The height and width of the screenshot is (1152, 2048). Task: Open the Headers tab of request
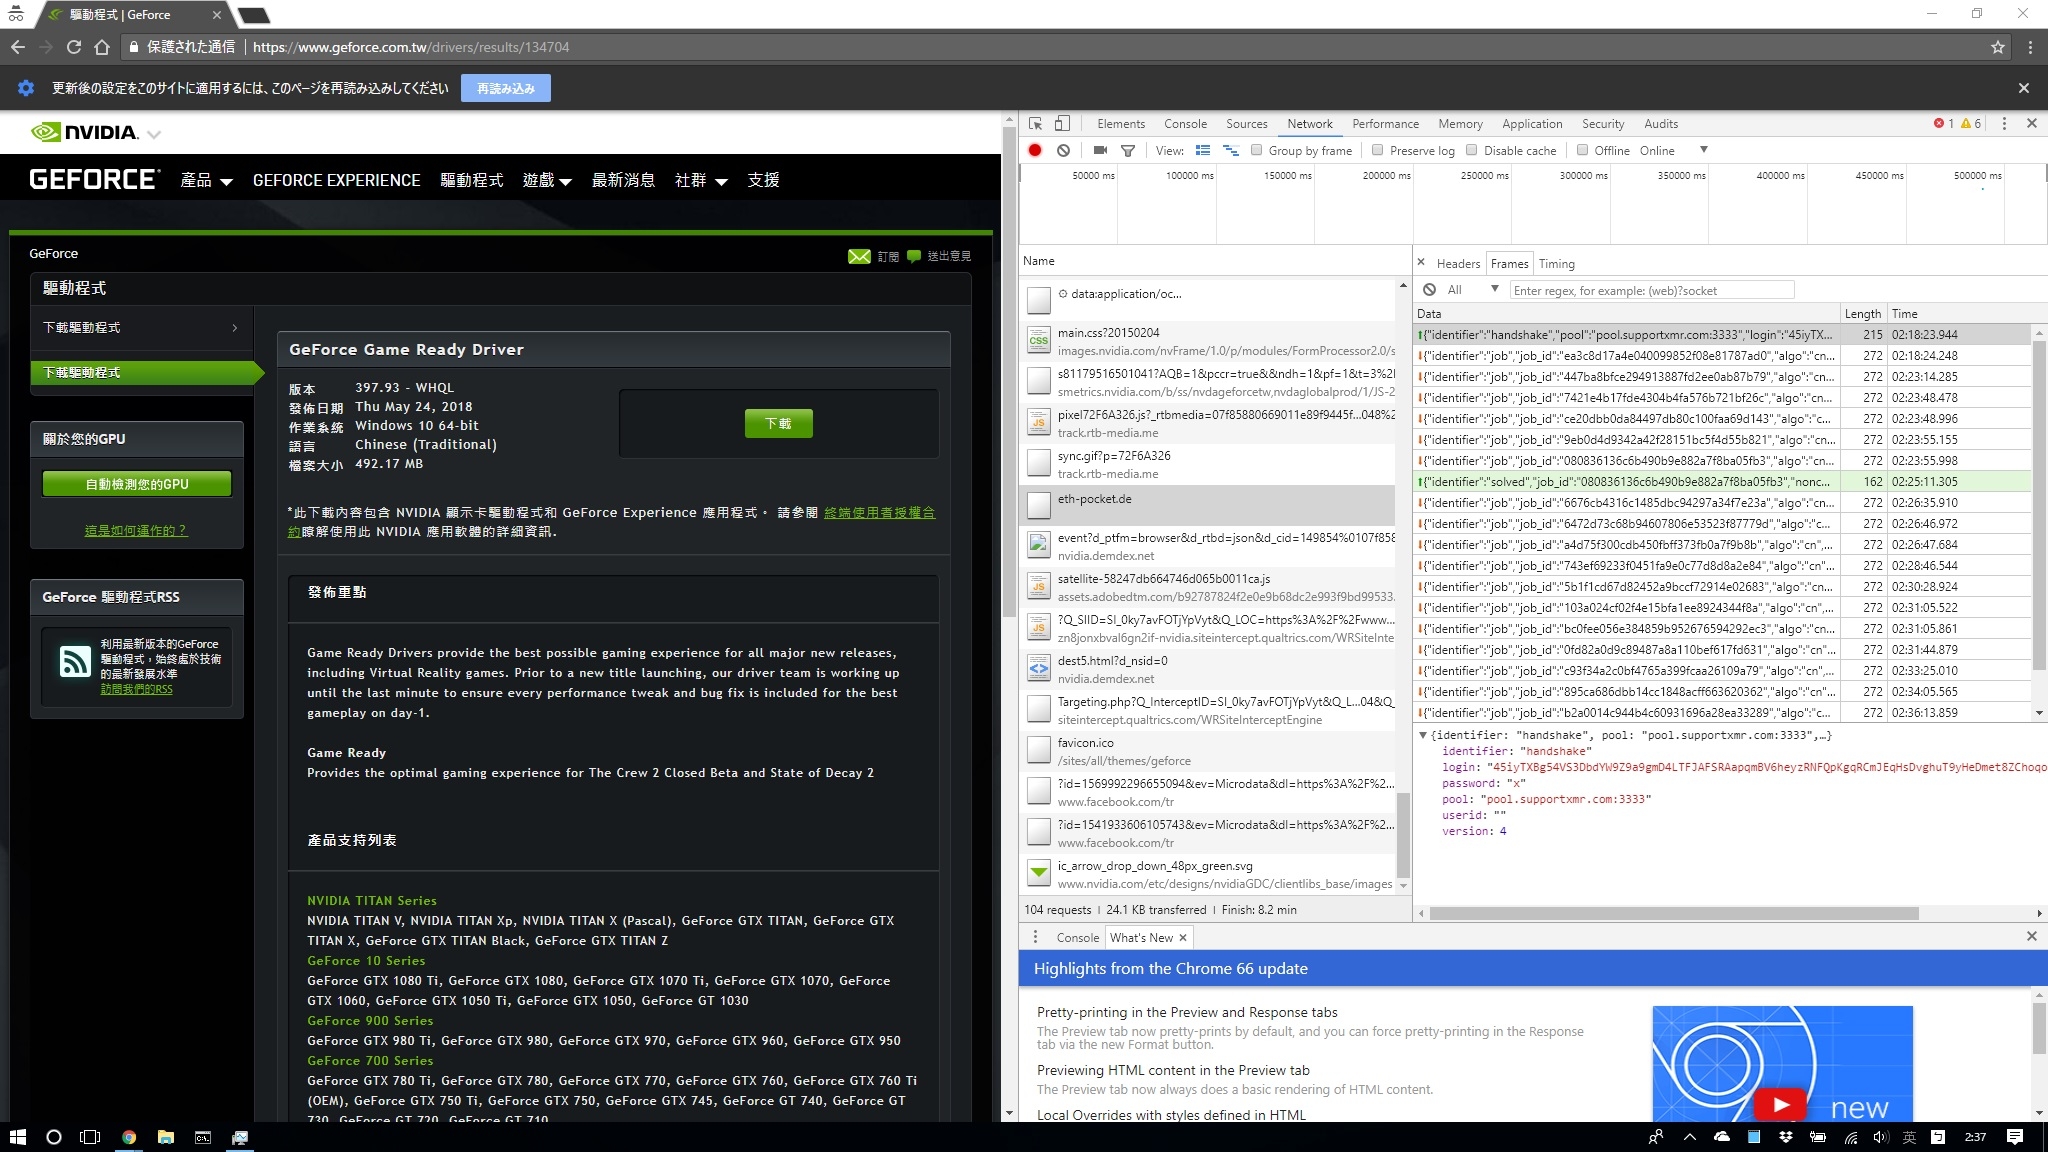click(1458, 264)
